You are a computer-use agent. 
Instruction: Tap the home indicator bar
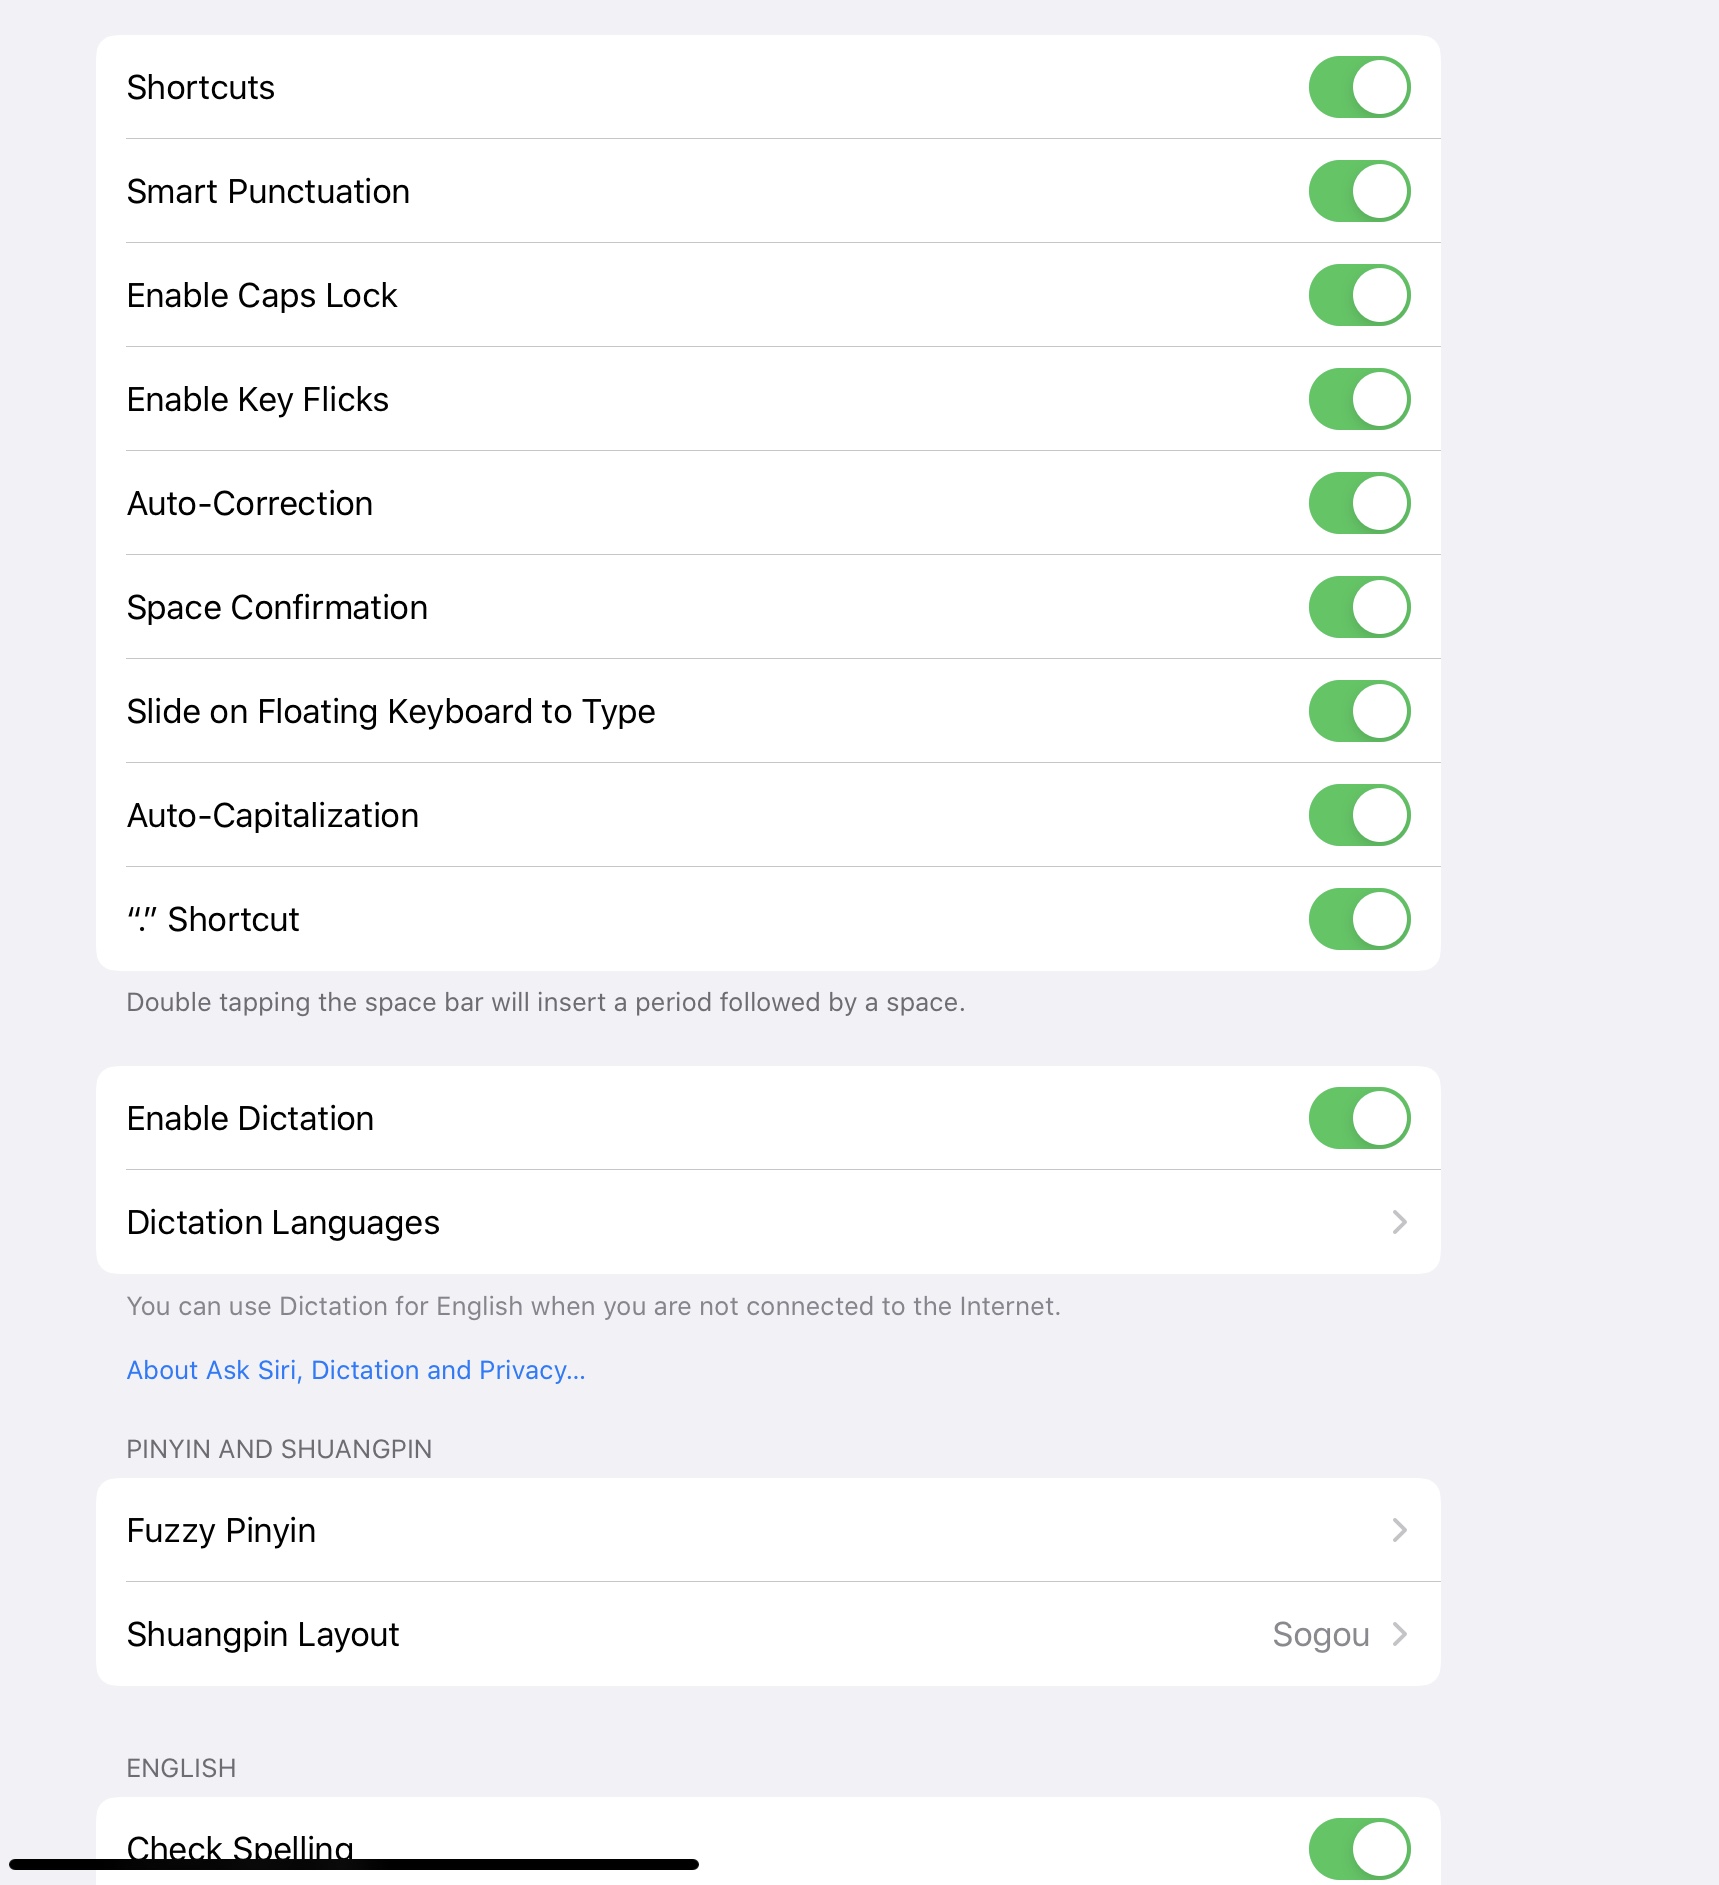pos(353,1864)
